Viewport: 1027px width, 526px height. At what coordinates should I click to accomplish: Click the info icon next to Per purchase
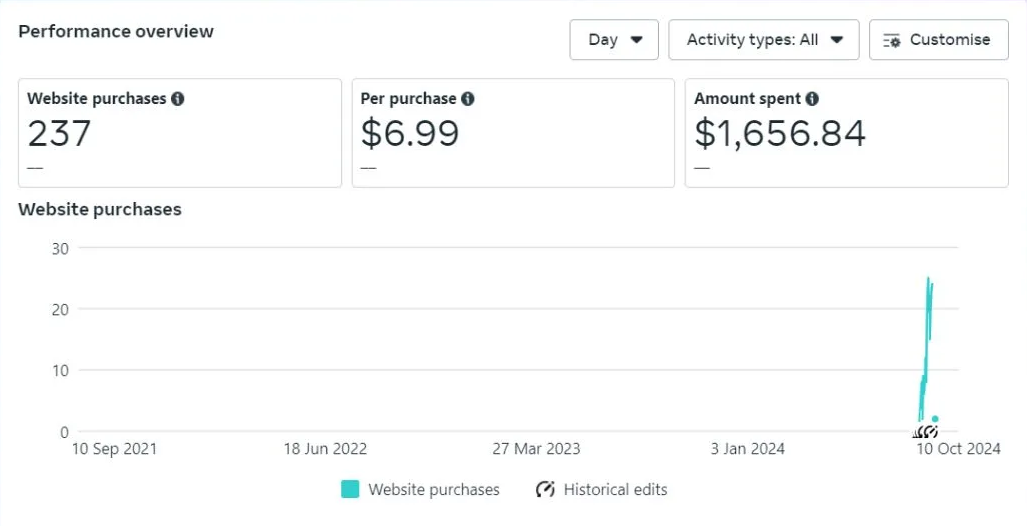point(468,99)
